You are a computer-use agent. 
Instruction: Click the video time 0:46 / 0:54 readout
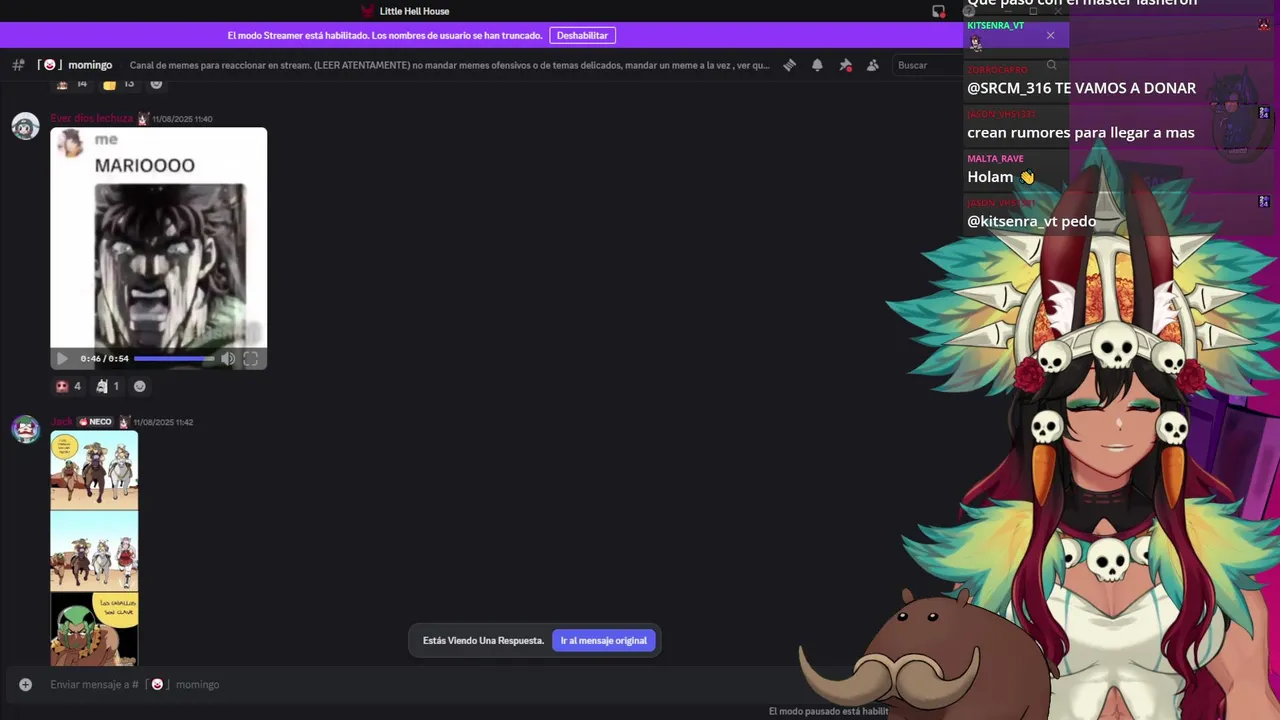click(x=105, y=358)
